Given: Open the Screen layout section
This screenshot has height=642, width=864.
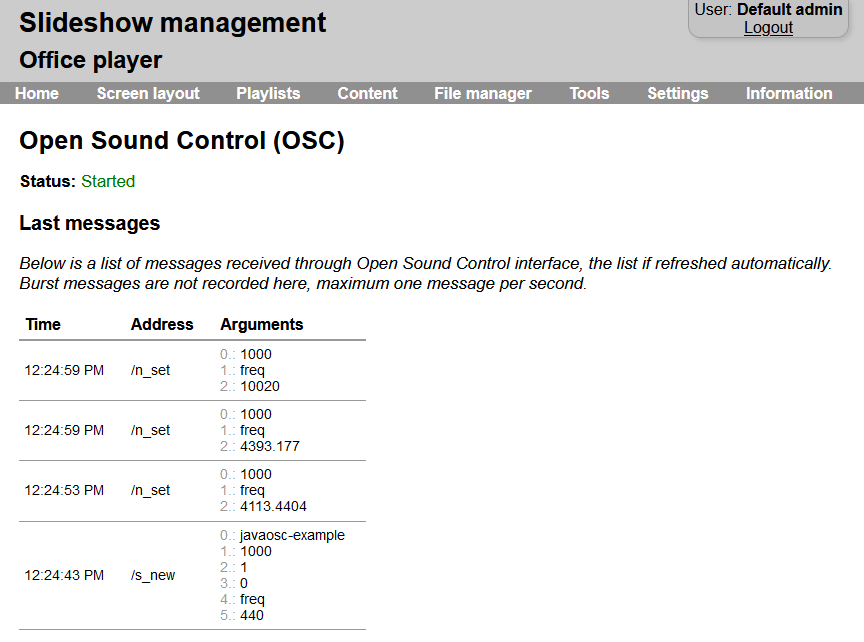Looking at the screenshot, I should (148, 93).
